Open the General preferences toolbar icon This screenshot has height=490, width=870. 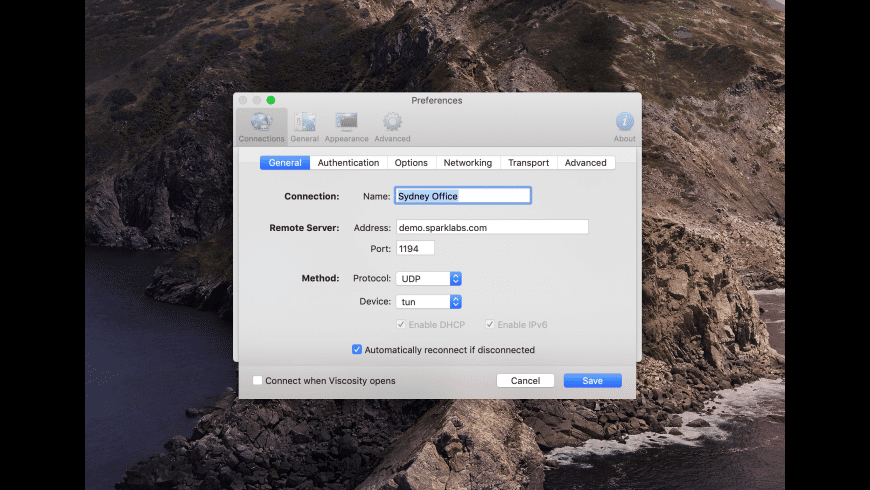coord(305,124)
